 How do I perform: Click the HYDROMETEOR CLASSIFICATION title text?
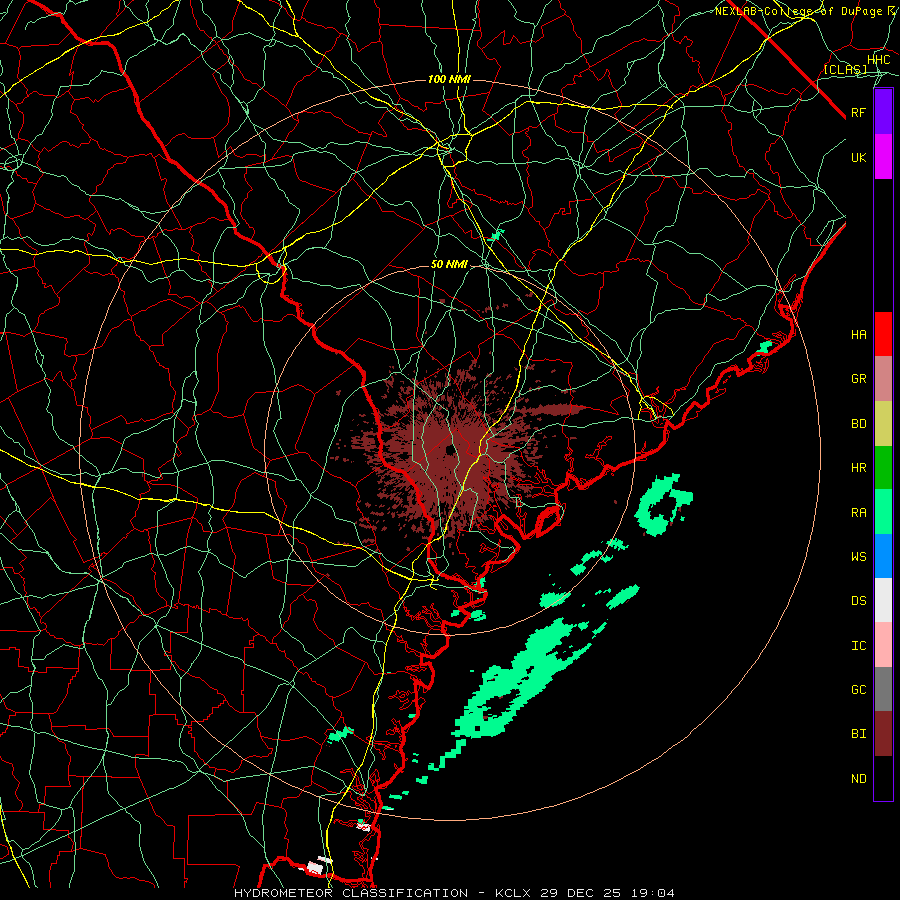[351, 893]
